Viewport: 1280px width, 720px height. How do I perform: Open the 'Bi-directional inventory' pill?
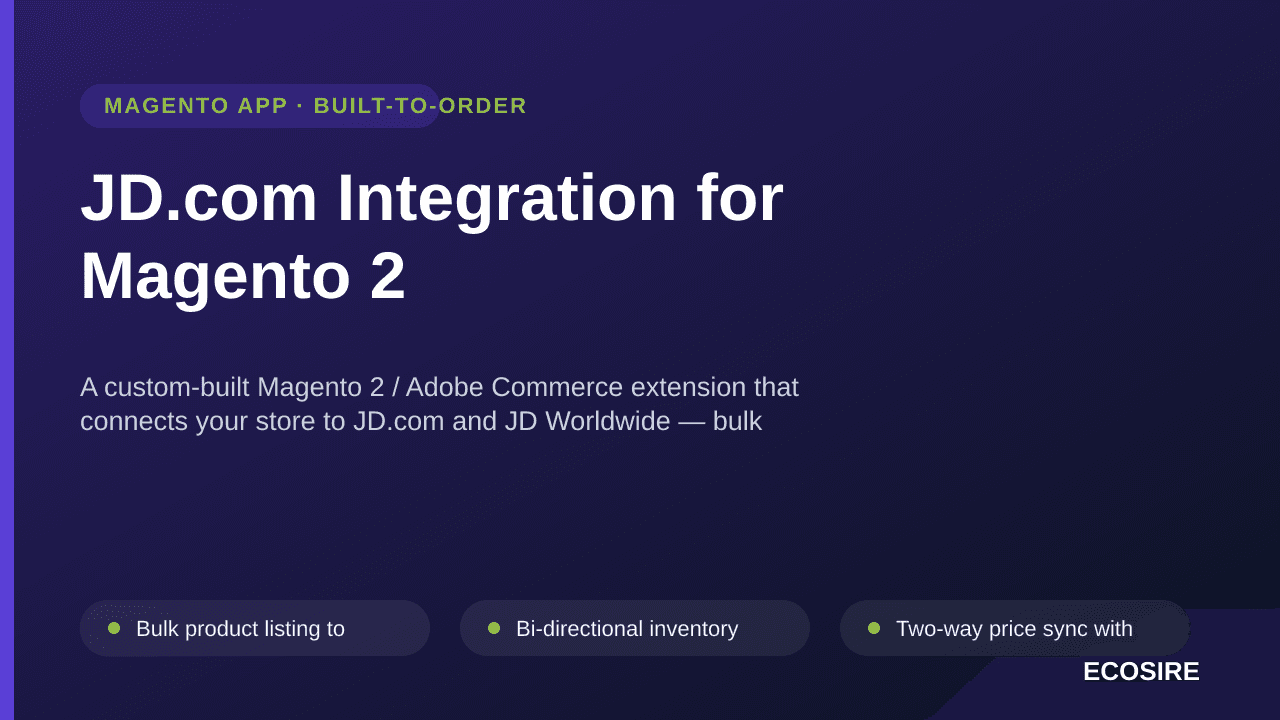click(635, 628)
